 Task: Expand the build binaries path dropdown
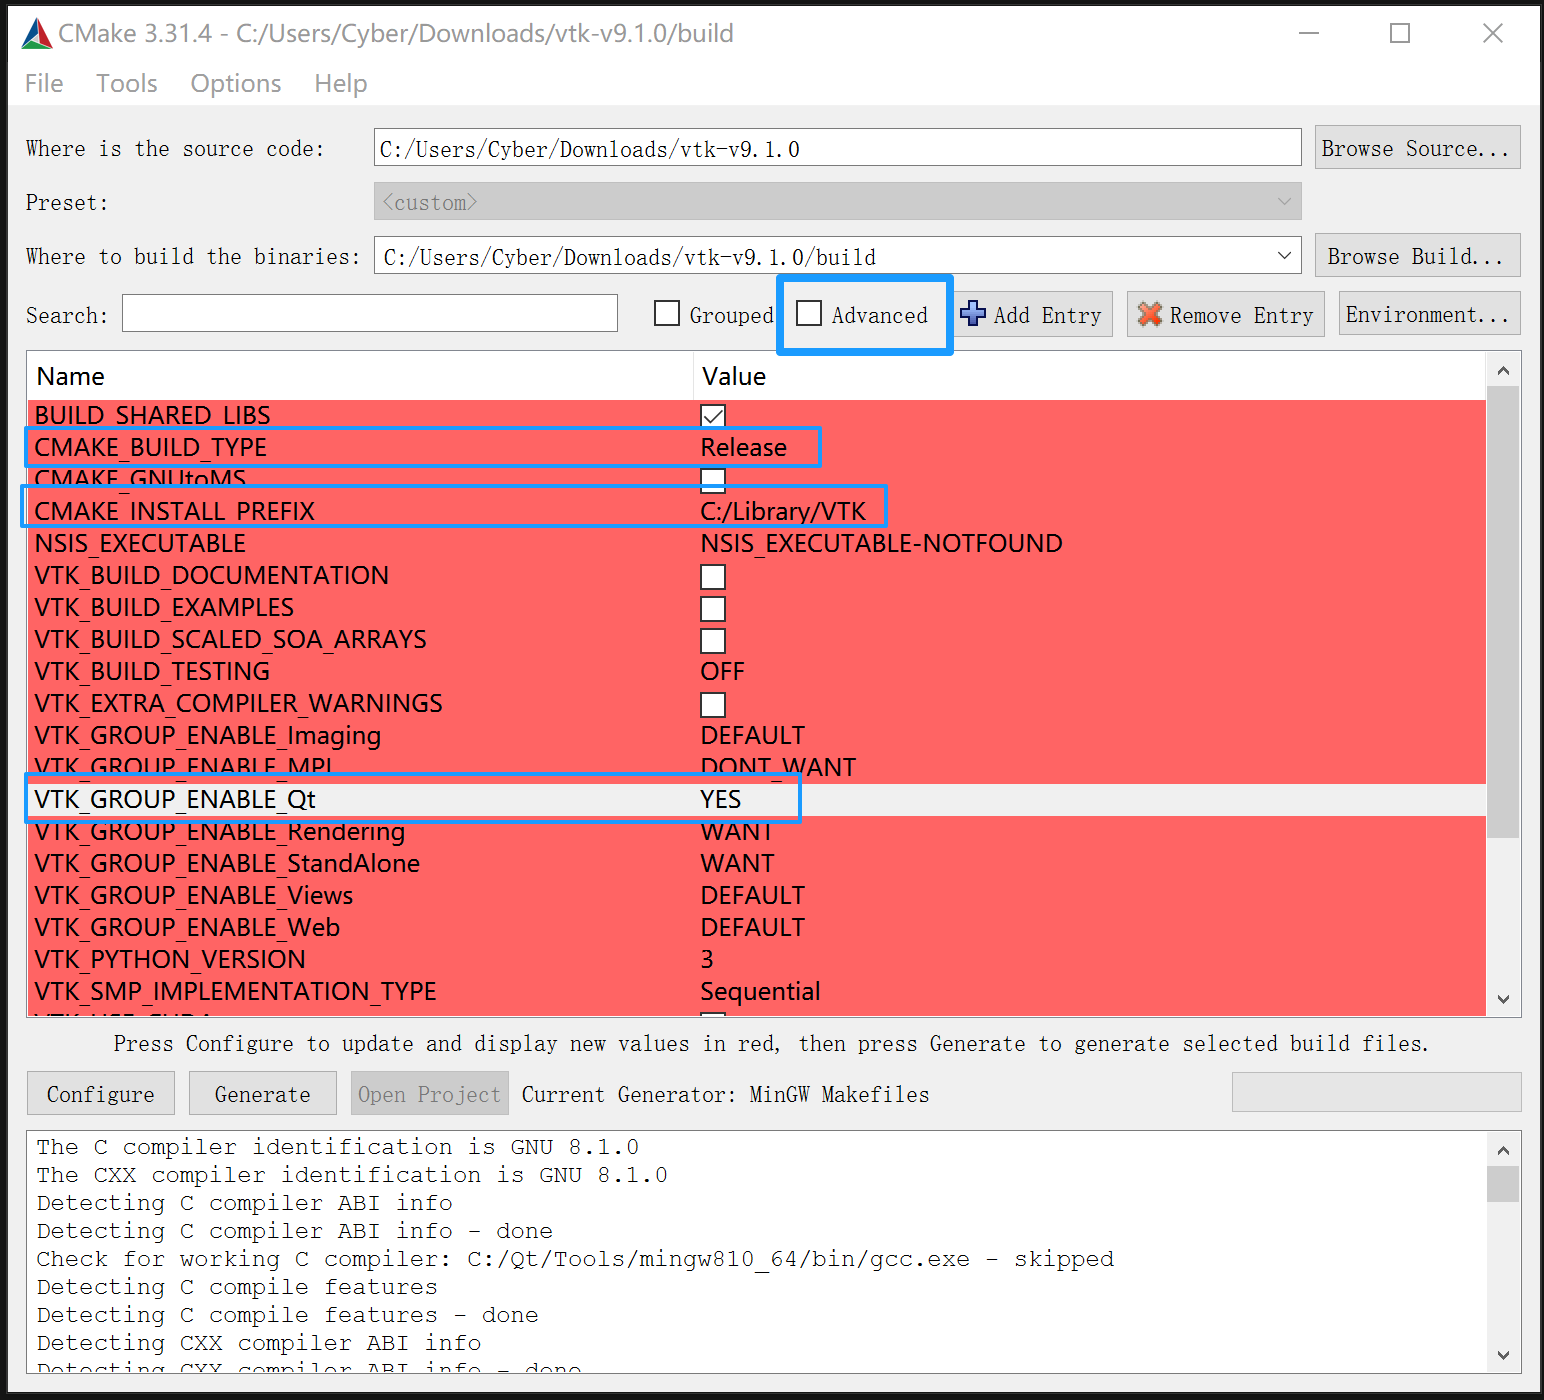1284,256
